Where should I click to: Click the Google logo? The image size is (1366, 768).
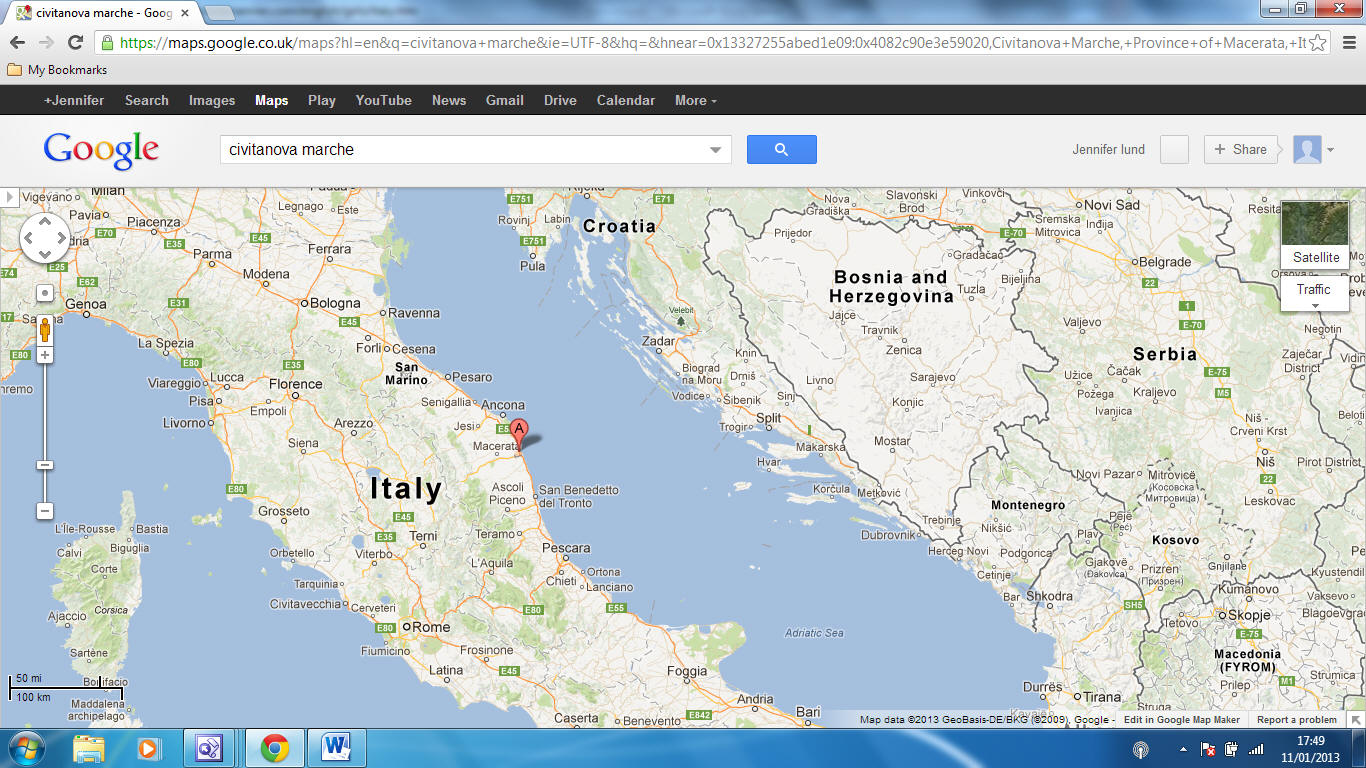(x=101, y=150)
